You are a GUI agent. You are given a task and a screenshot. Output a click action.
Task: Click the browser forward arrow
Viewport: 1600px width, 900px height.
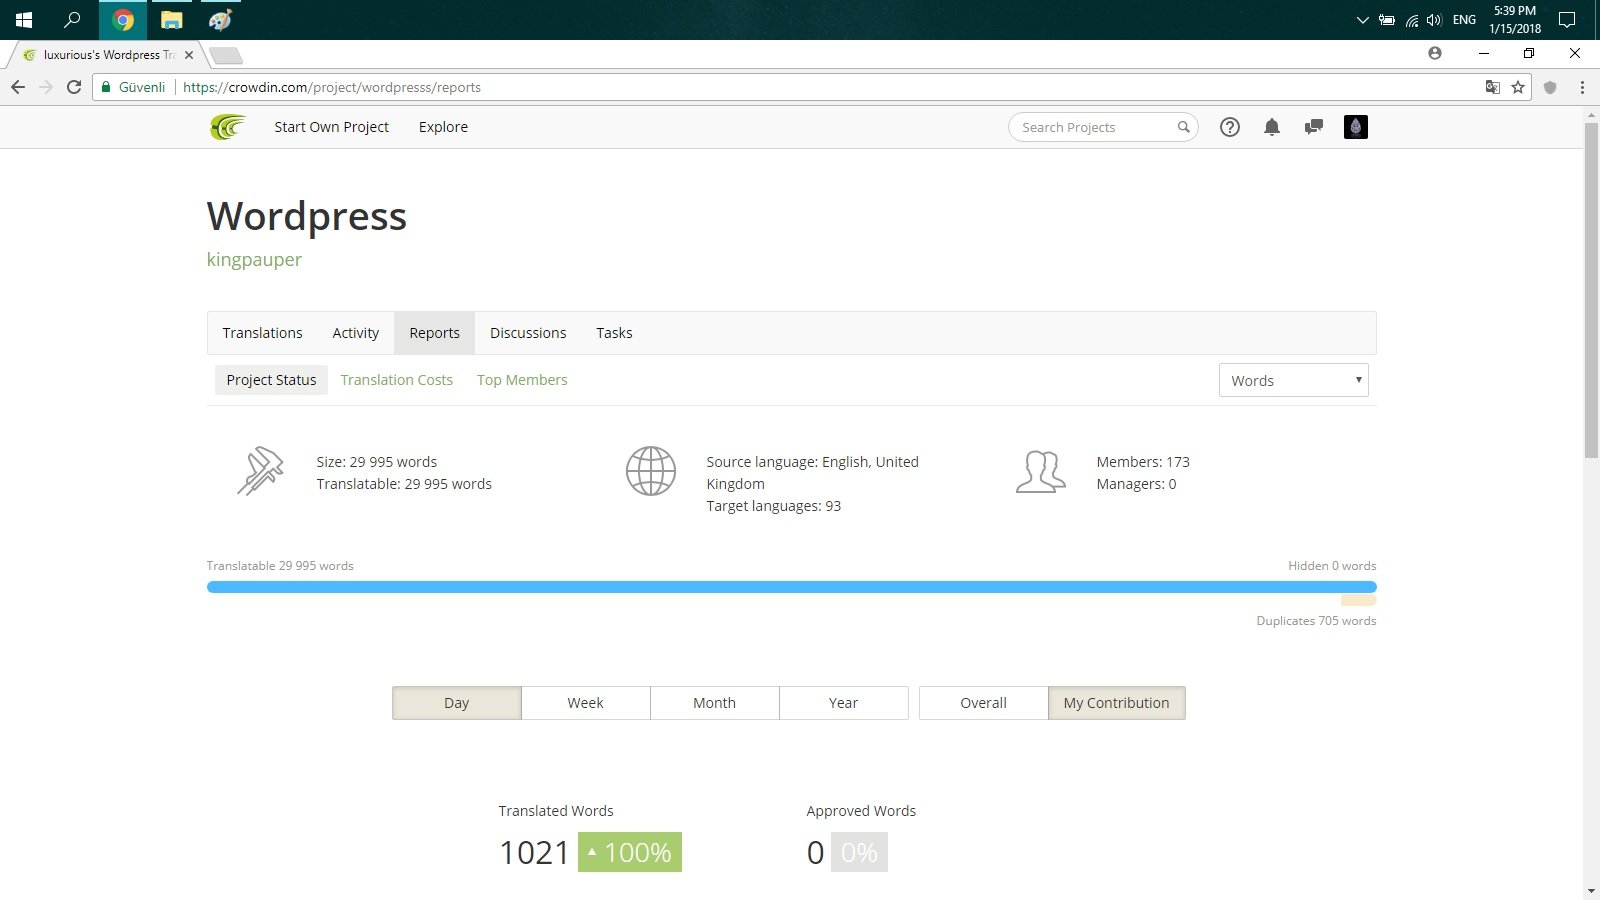tap(46, 87)
